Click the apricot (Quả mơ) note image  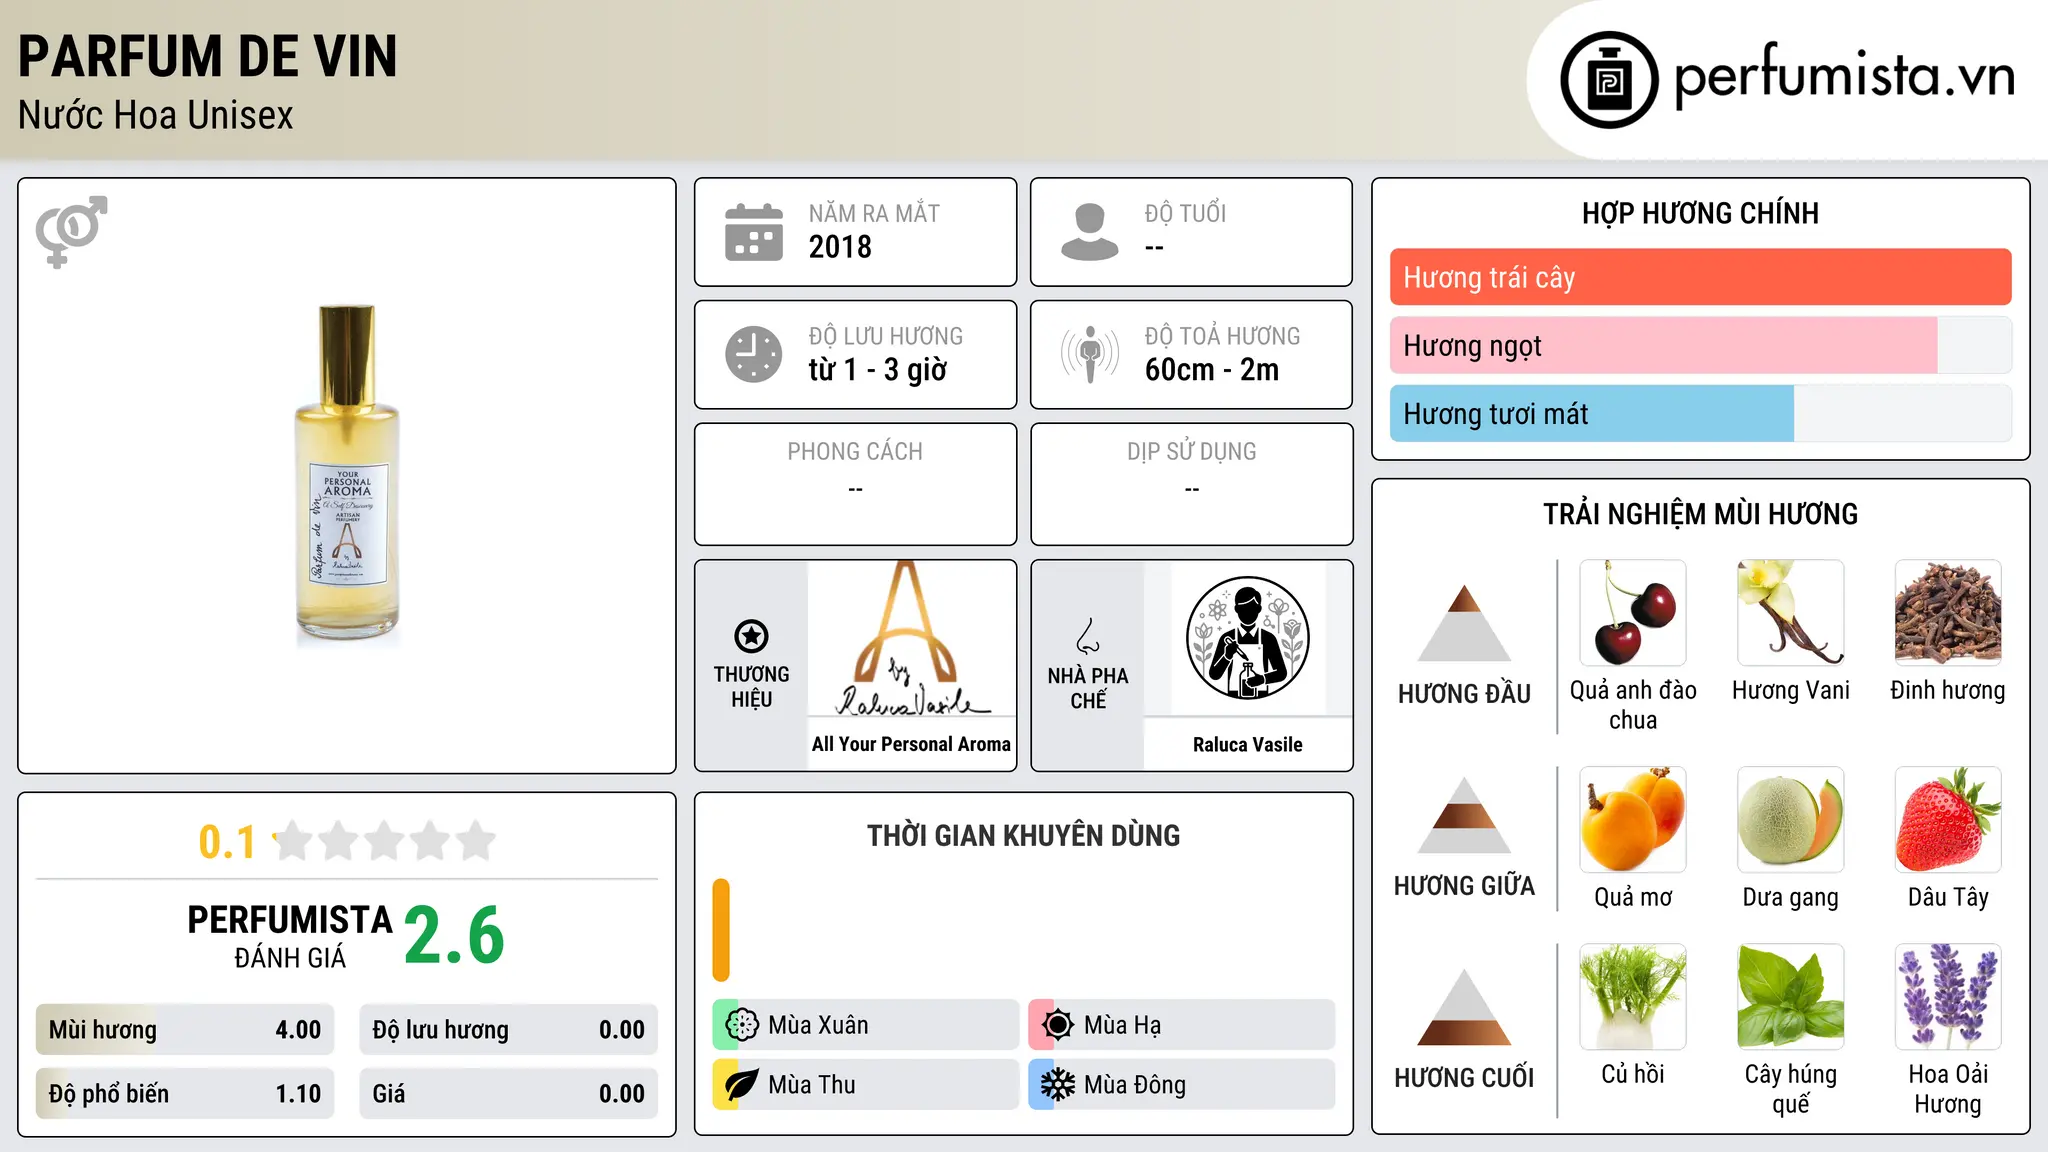click(x=1633, y=819)
